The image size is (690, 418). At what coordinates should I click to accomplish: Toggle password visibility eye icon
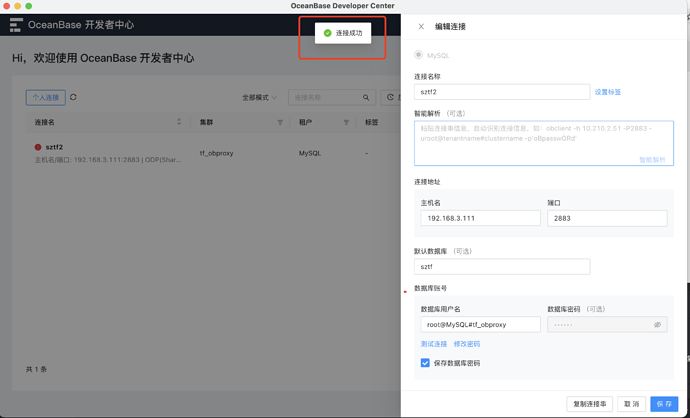657,325
